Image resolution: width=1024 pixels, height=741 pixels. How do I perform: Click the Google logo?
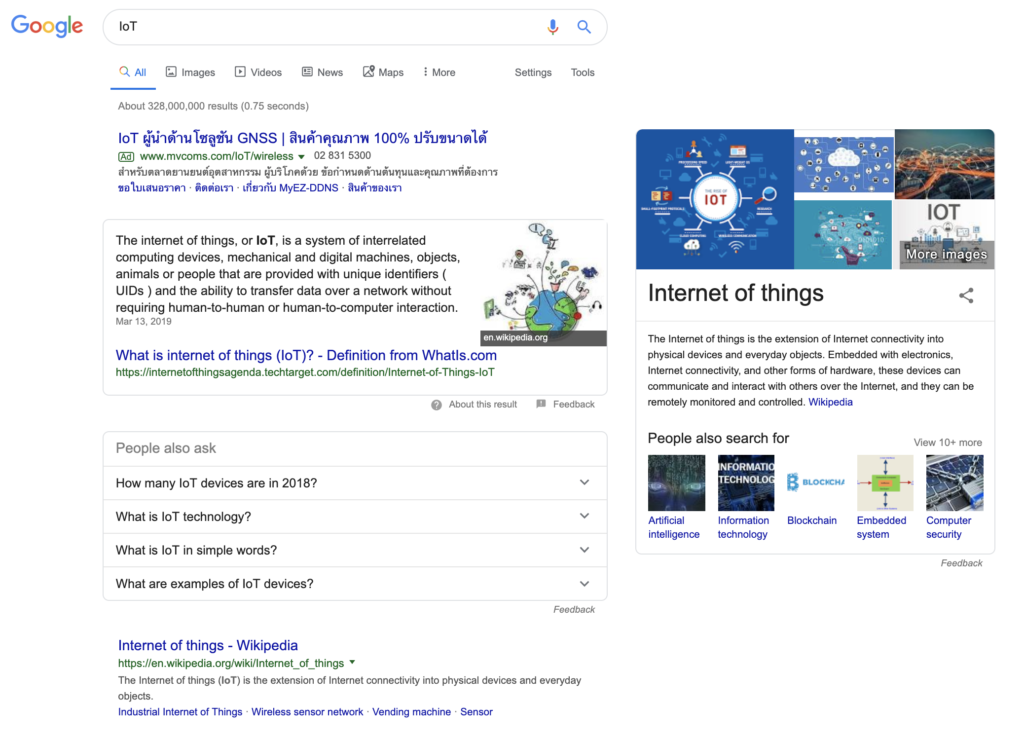click(x=47, y=26)
